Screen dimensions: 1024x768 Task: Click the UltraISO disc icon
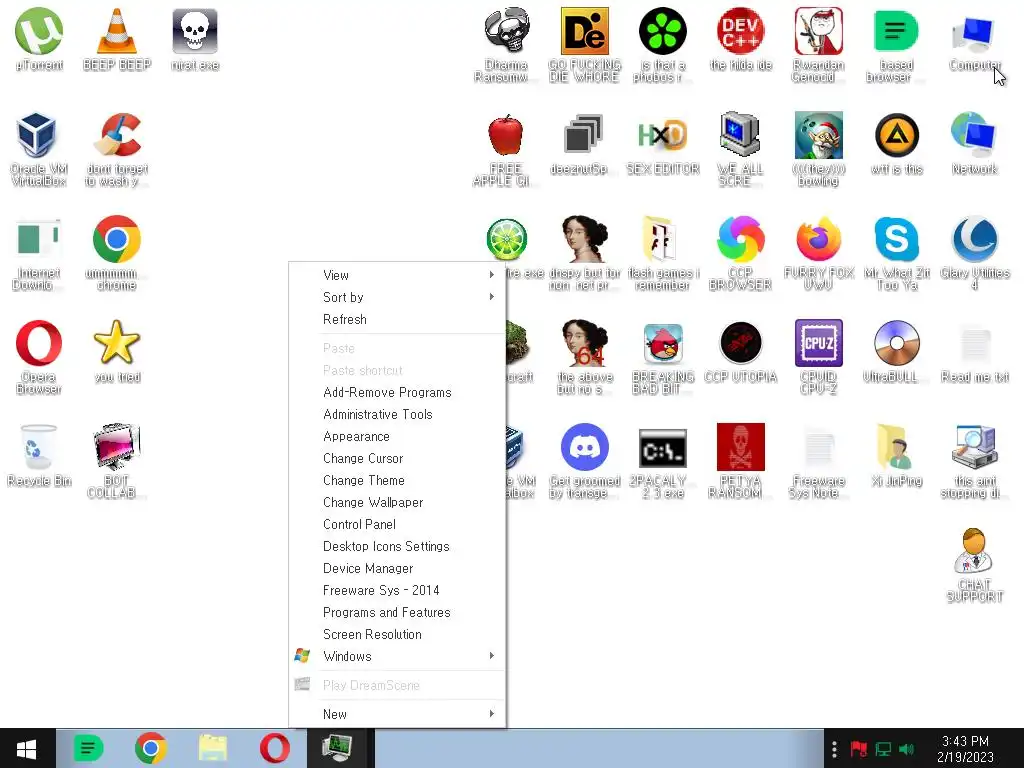tap(897, 343)
